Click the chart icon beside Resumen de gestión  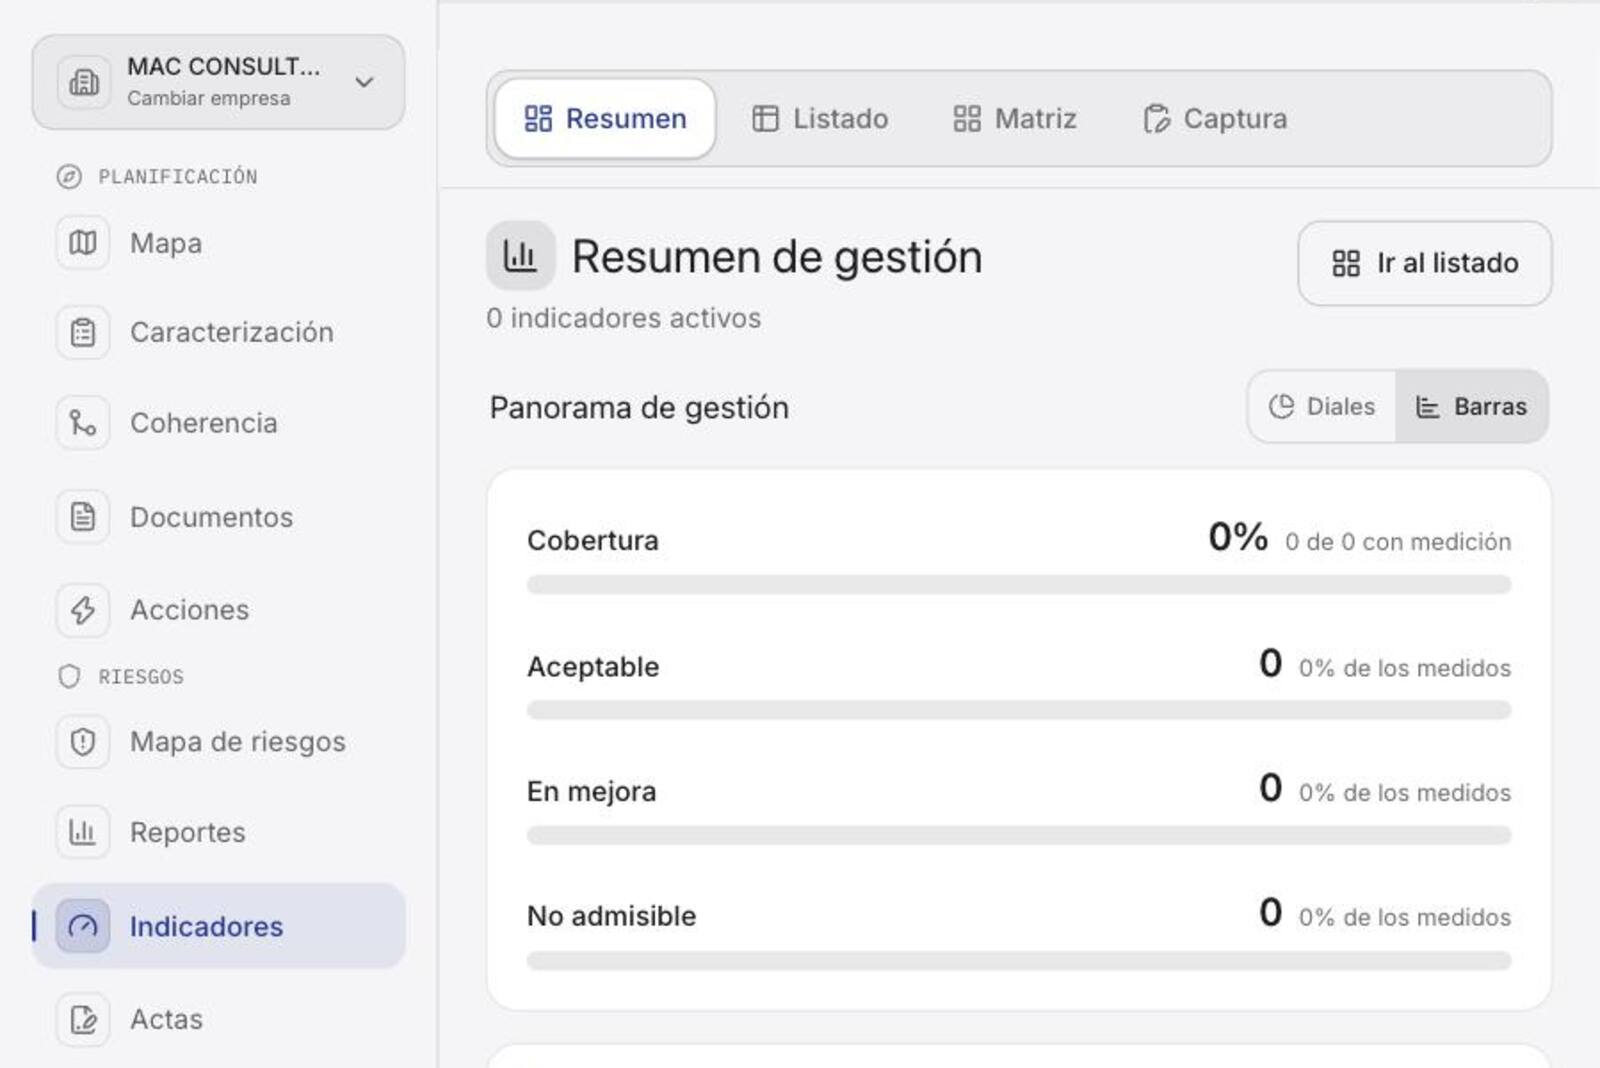click(520, 256)
